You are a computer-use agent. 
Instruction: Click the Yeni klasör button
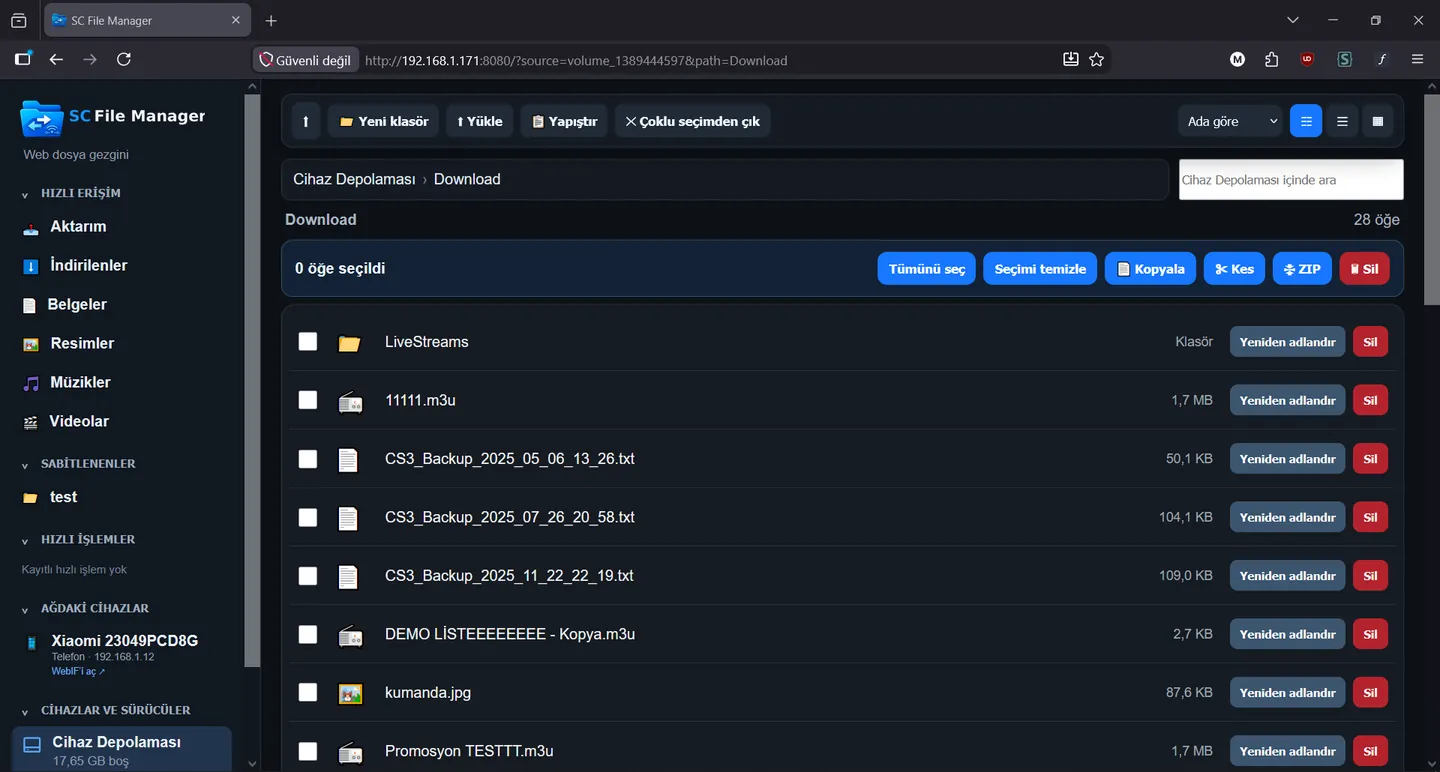click(x=383, y=121)
